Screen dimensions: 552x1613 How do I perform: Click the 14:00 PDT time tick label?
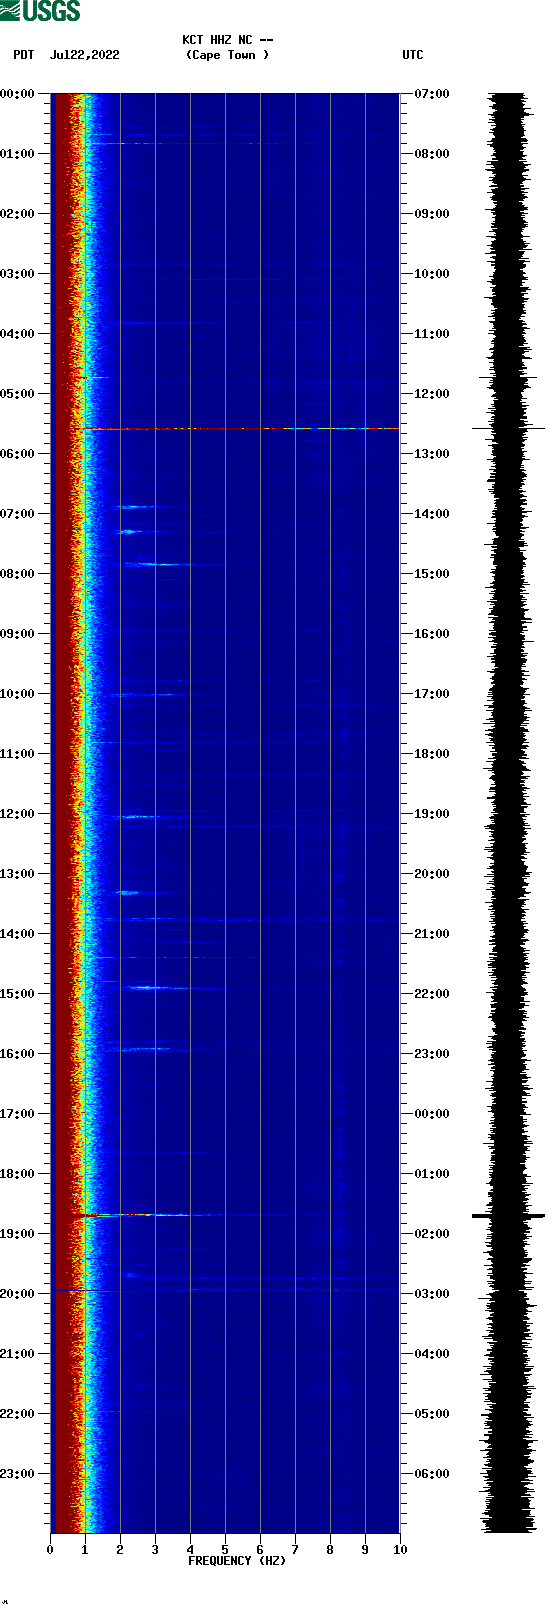[18, 934]
